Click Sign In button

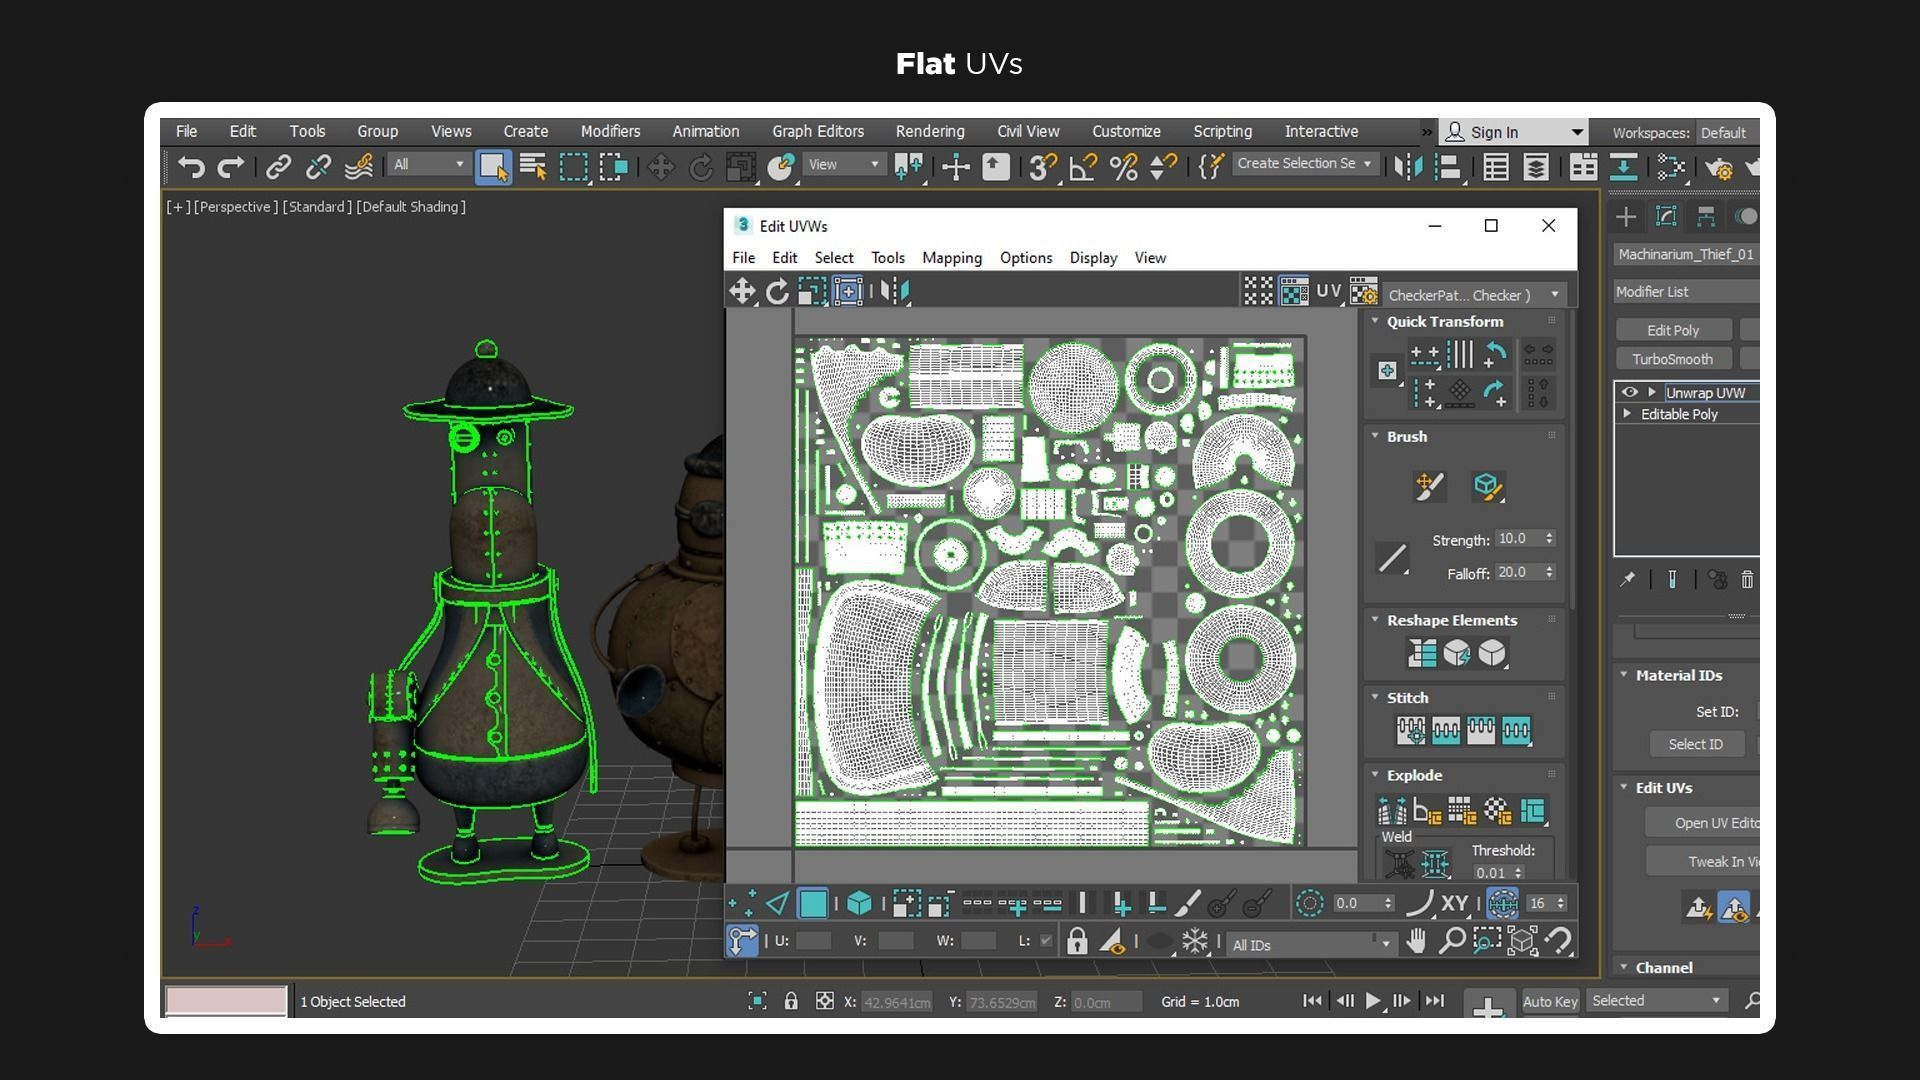coord(1514,132)
